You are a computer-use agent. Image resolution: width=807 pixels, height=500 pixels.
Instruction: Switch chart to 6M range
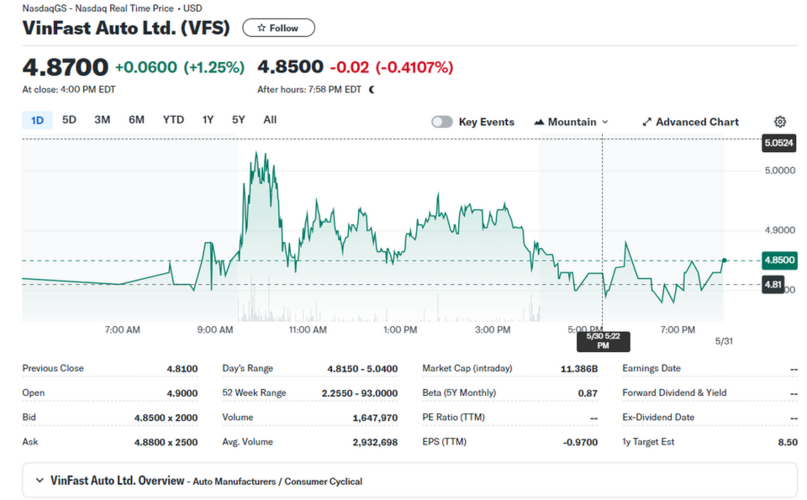[x=136, y=120]
